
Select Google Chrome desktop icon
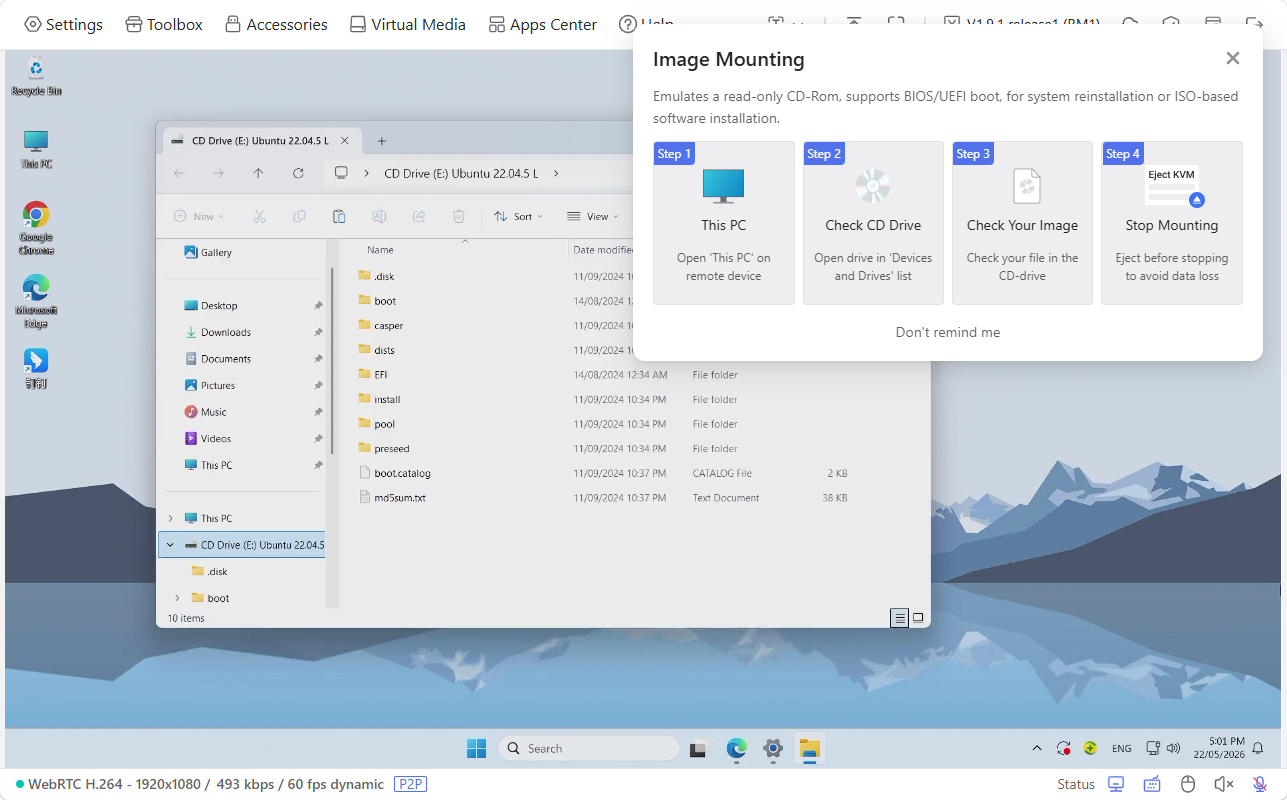pos(36,229)
